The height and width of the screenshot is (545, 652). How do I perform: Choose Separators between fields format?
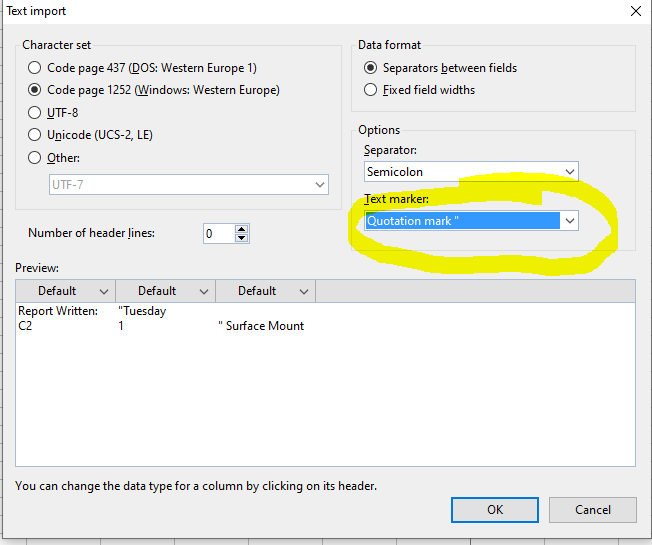click(372, 68)
